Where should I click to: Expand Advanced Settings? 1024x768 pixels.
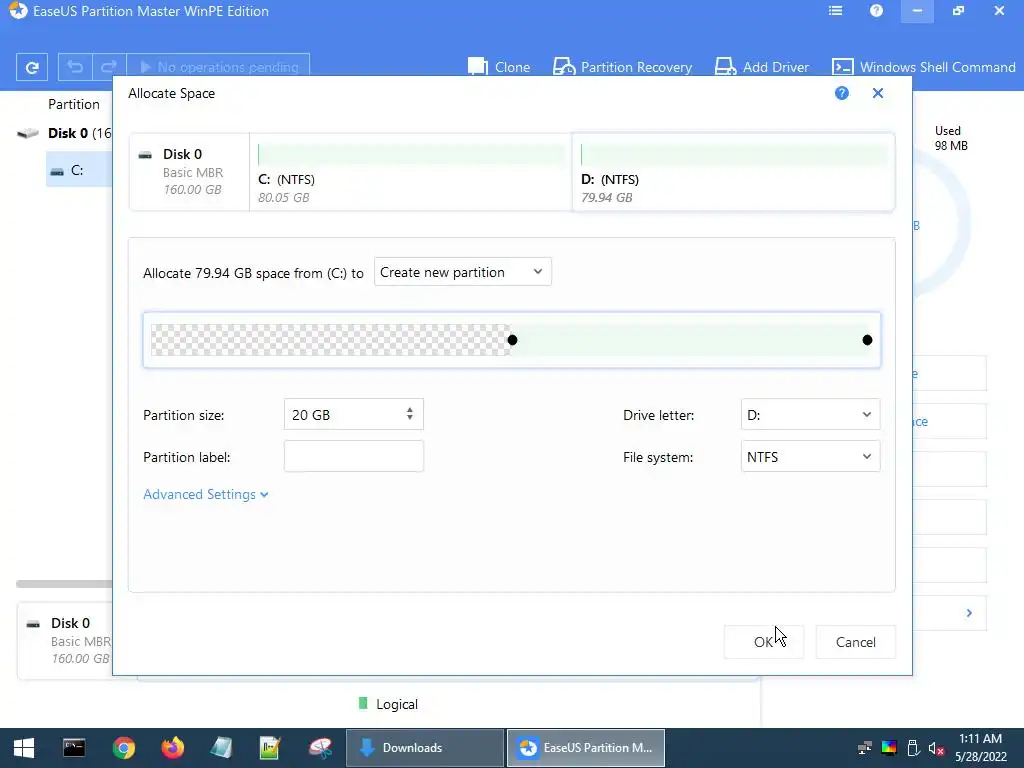point(206,494)
